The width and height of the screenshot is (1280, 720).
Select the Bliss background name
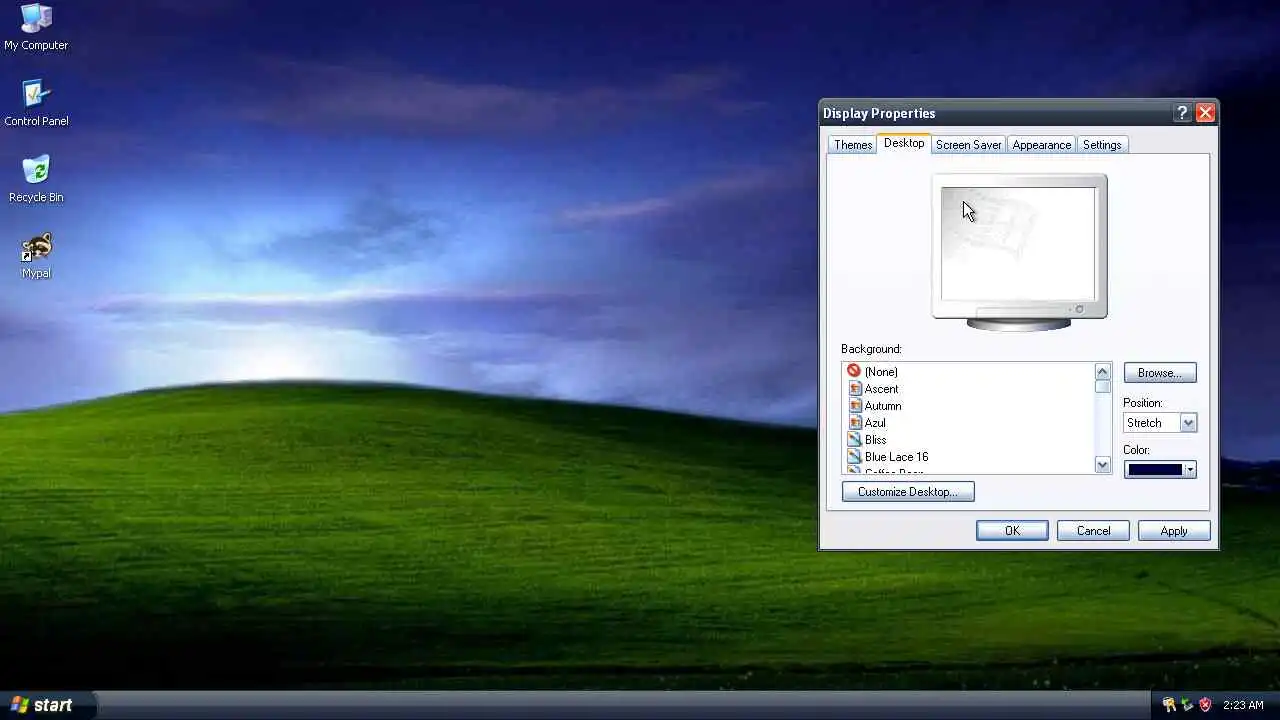pyautogui.click(x=876, y=440)
